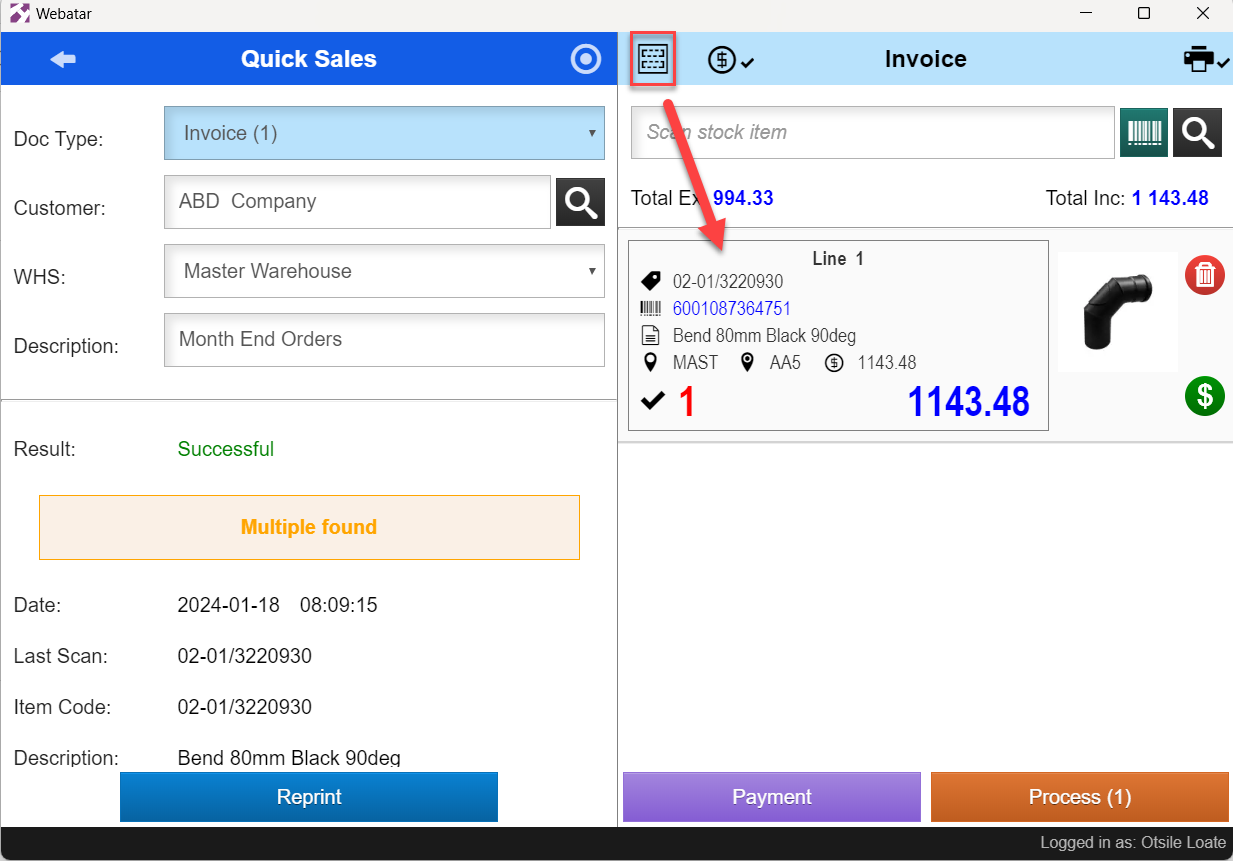Click the Line 1 heading

click(x=838, y=259)
